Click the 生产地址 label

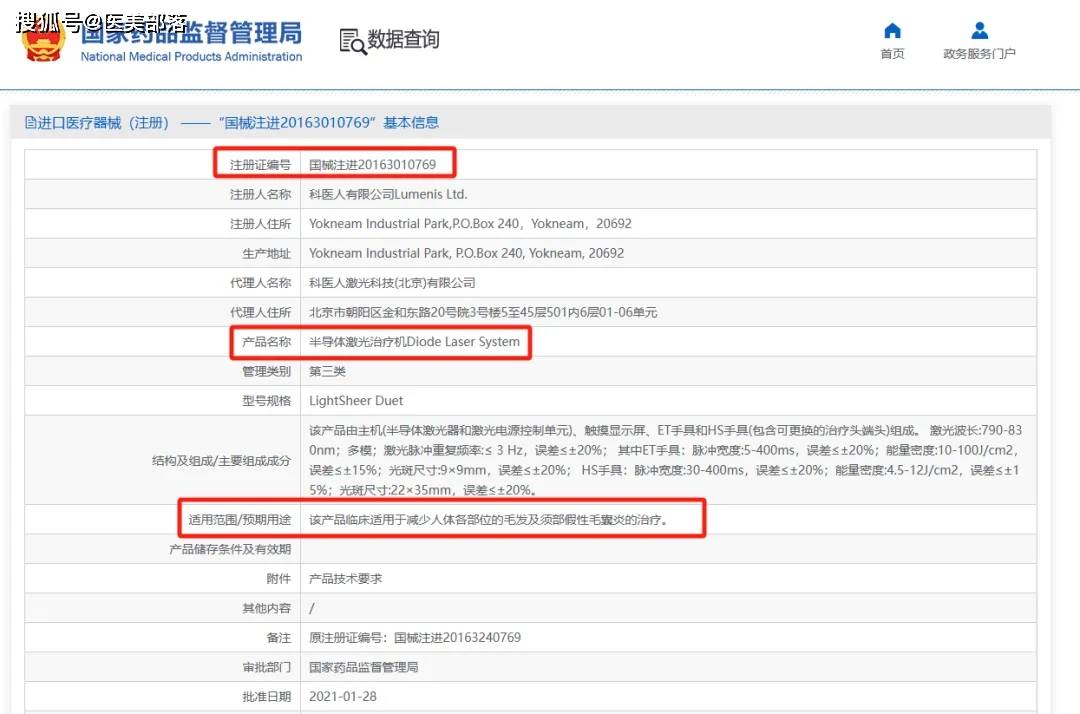tap(267, 253)
